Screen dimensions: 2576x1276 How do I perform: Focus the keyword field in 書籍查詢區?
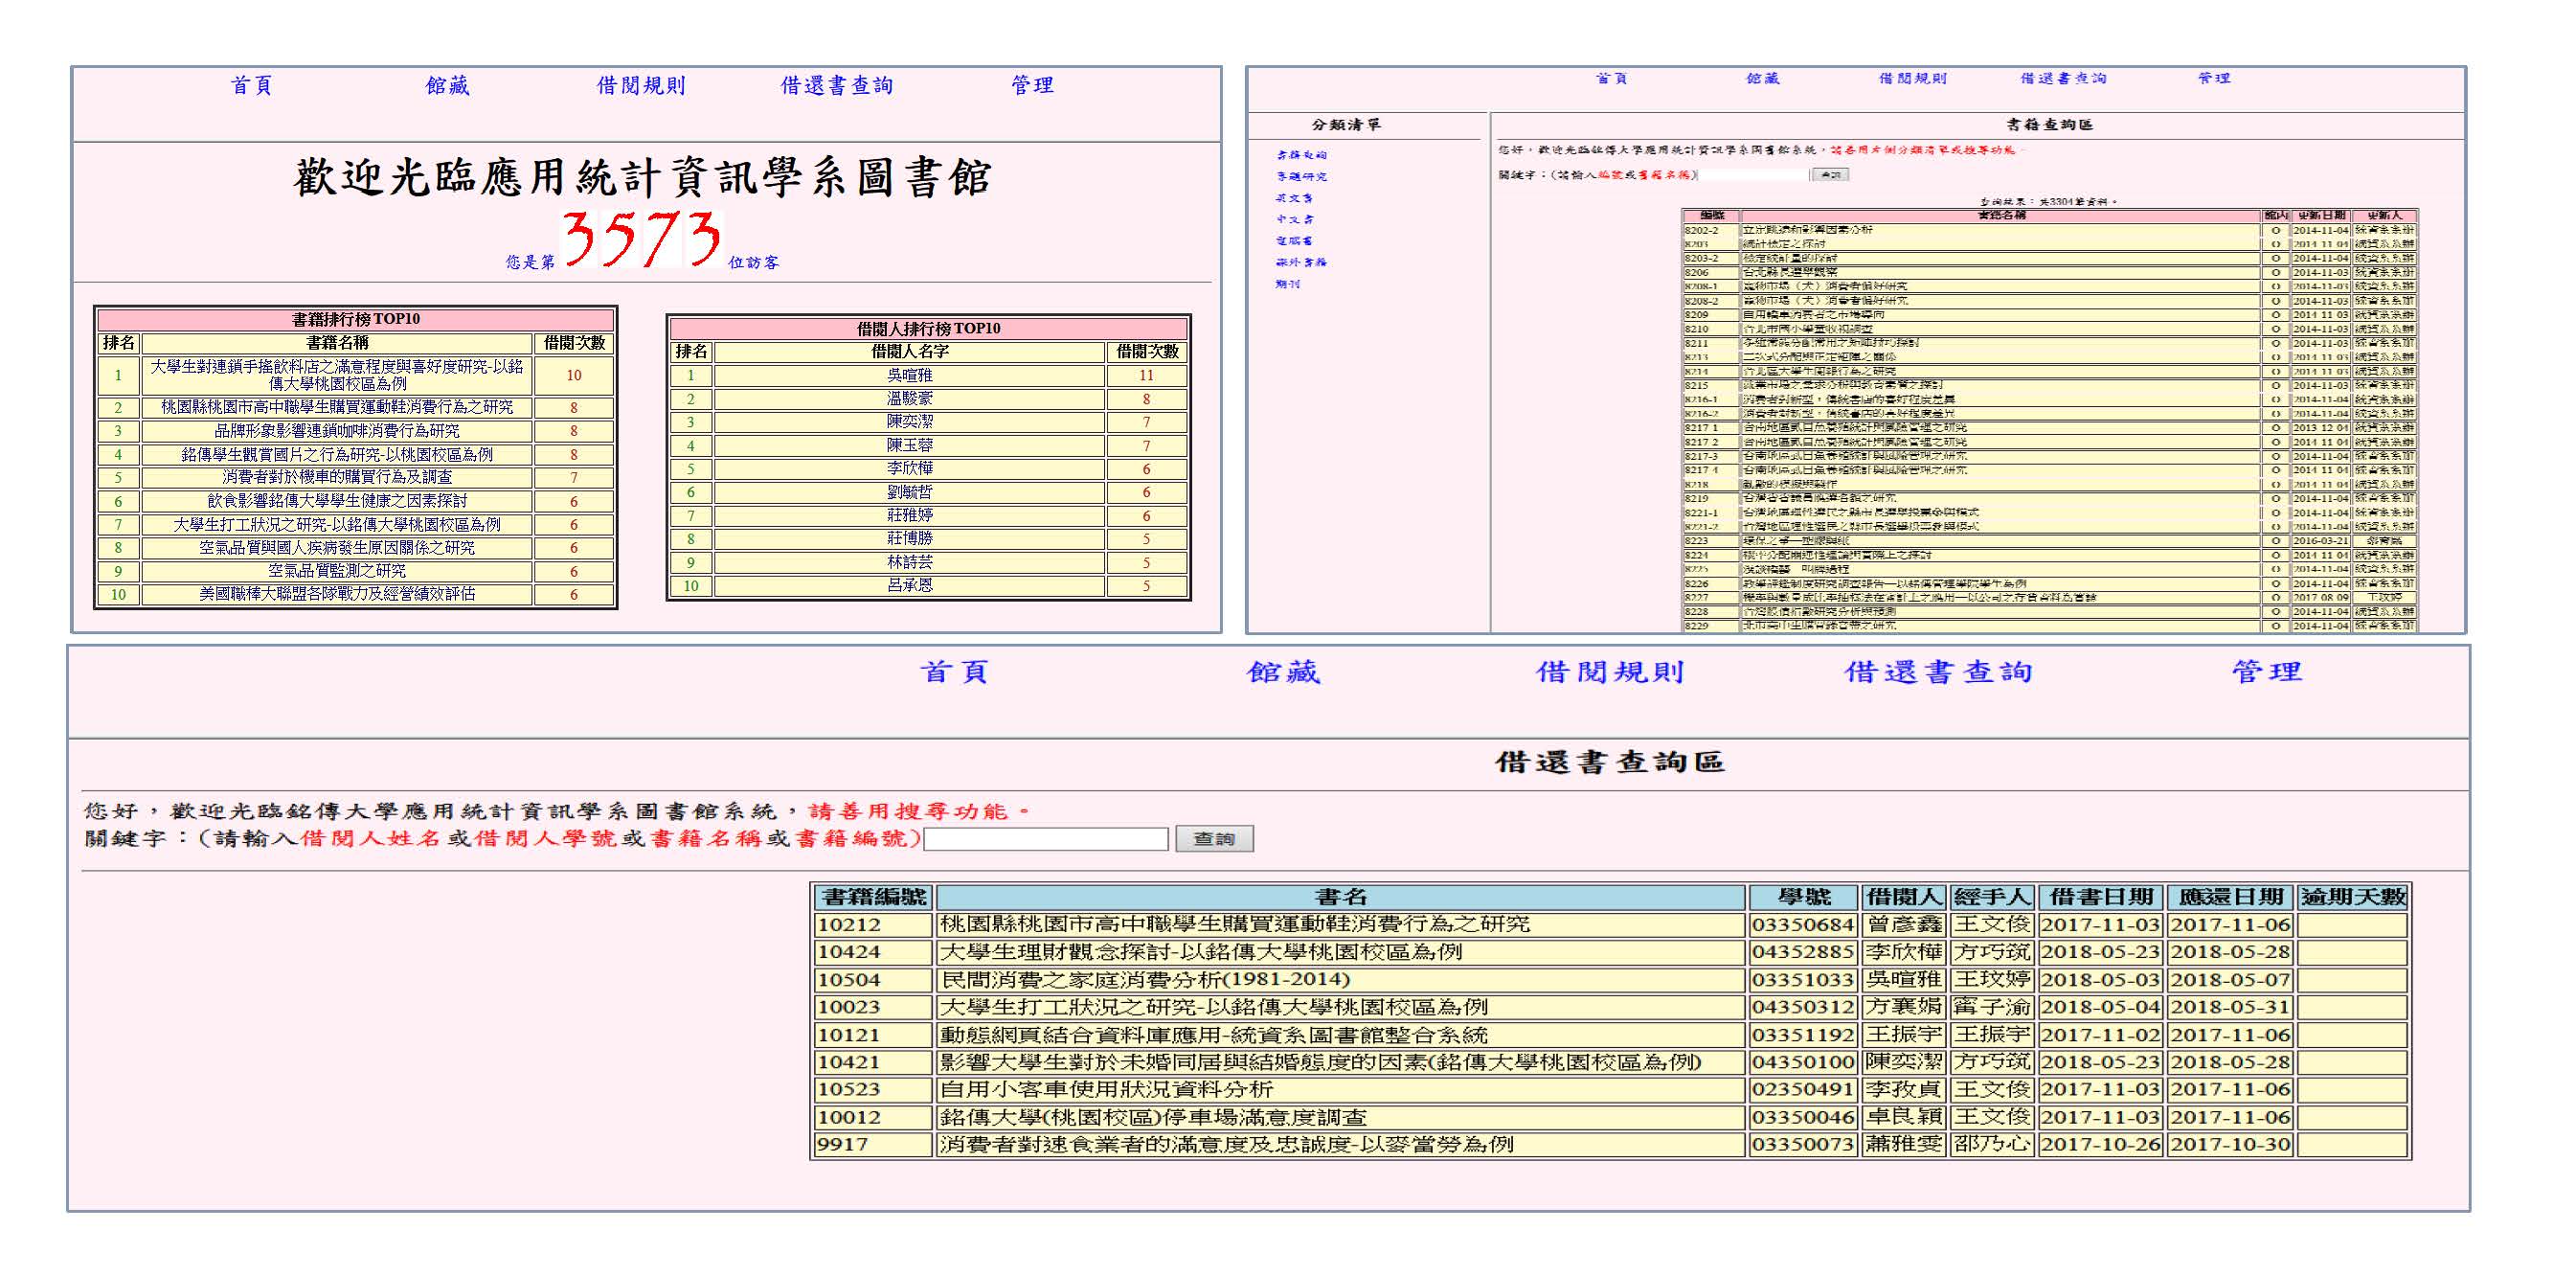1754,175
